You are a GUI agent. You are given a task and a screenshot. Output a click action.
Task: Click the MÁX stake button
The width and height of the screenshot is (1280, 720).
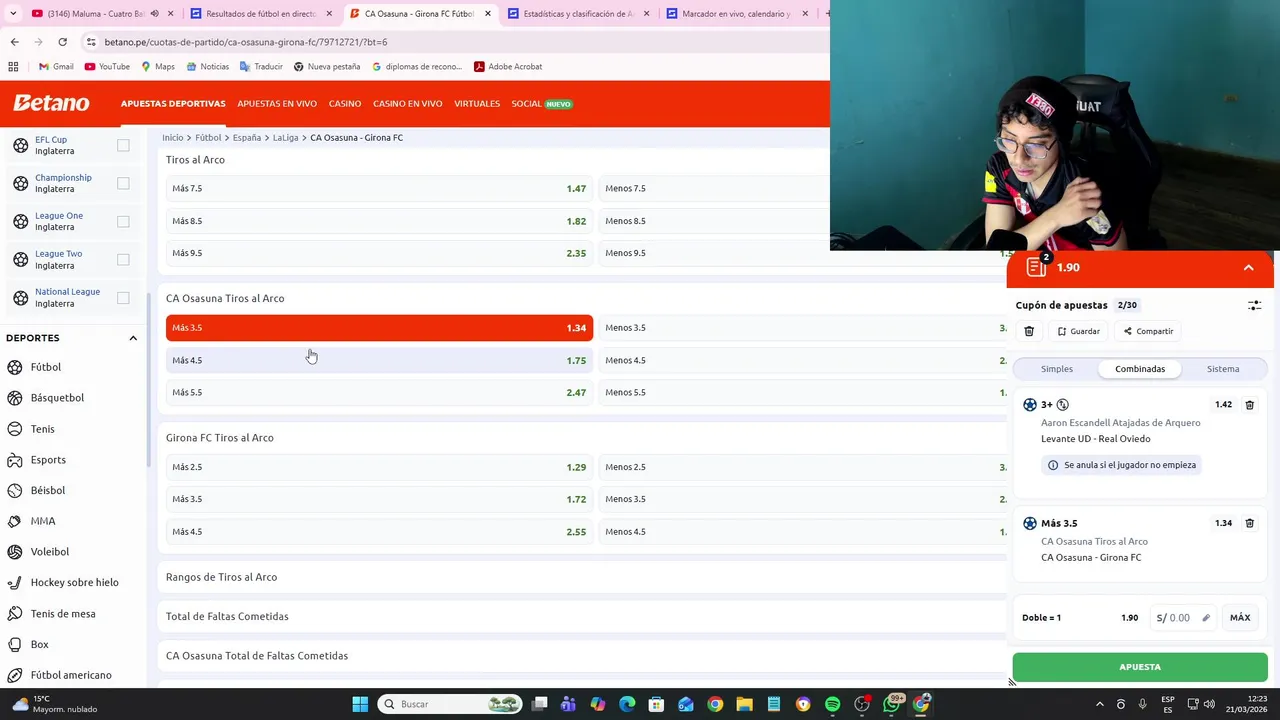(x=1240, y=618)
